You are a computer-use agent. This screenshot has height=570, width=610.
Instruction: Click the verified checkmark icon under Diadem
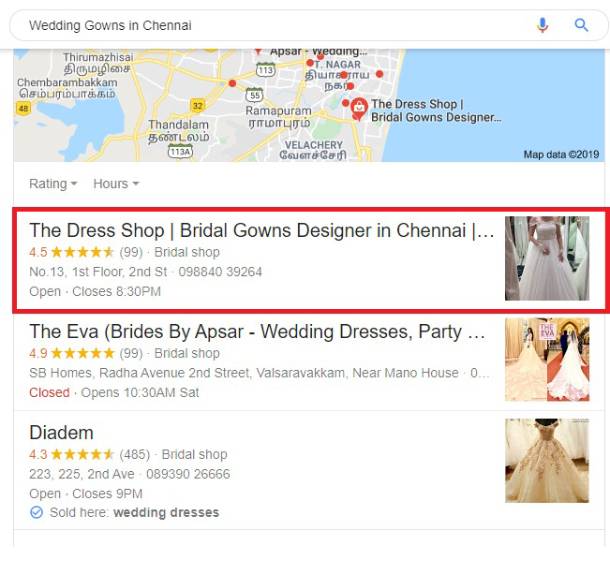[x=37, y=512]
